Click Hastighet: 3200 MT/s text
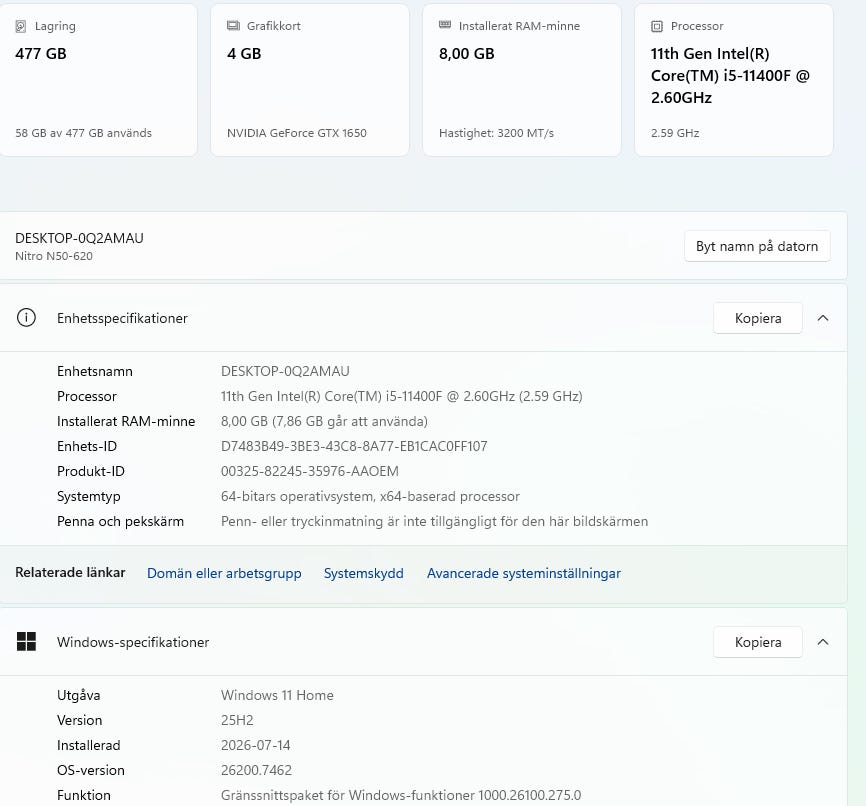Viewport: 866px width, 806px height. [496, 133]
